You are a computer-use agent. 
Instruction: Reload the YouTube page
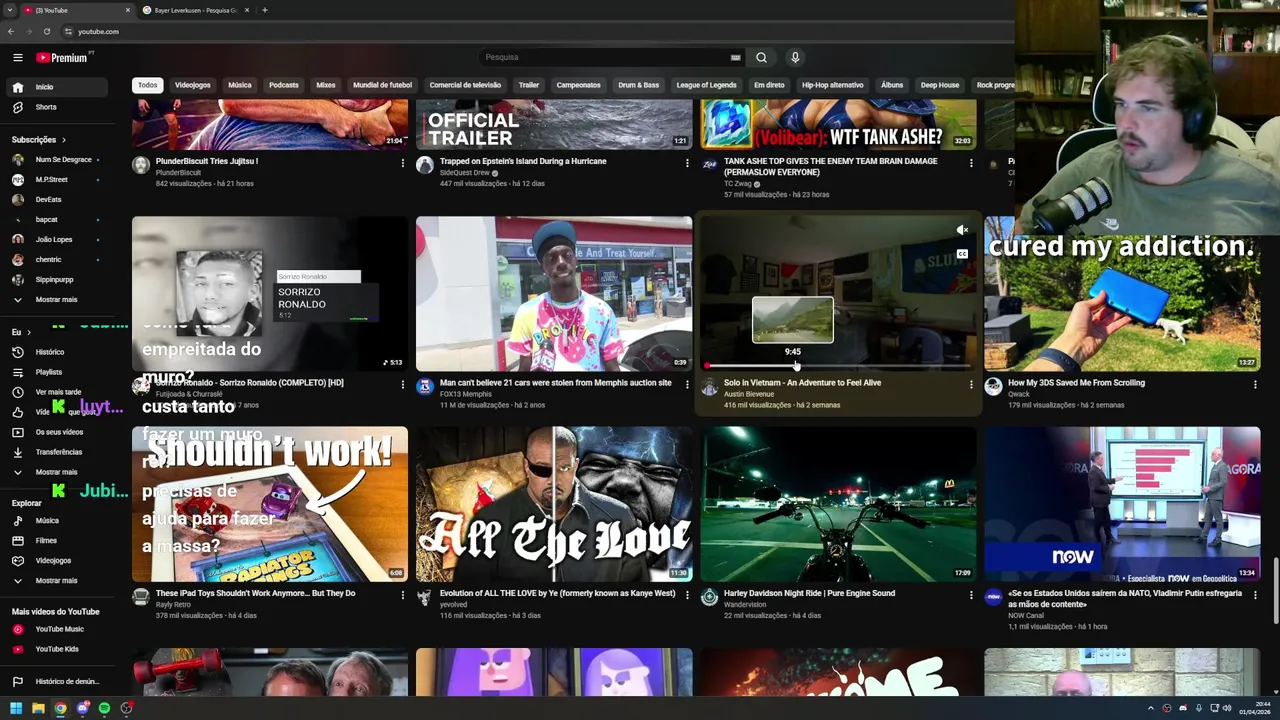(x=49, y=32)
